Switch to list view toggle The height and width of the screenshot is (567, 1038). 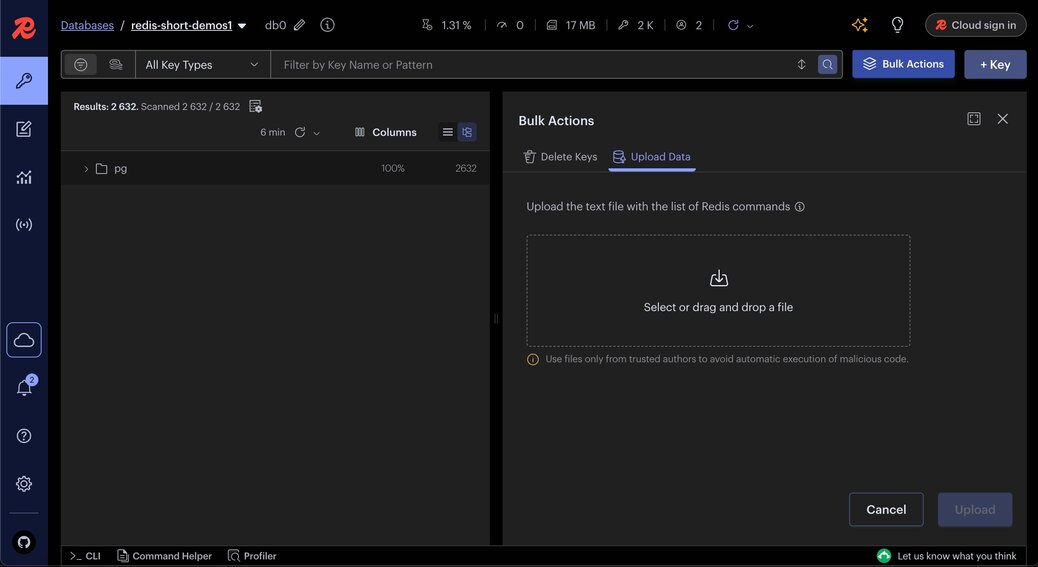448,132
